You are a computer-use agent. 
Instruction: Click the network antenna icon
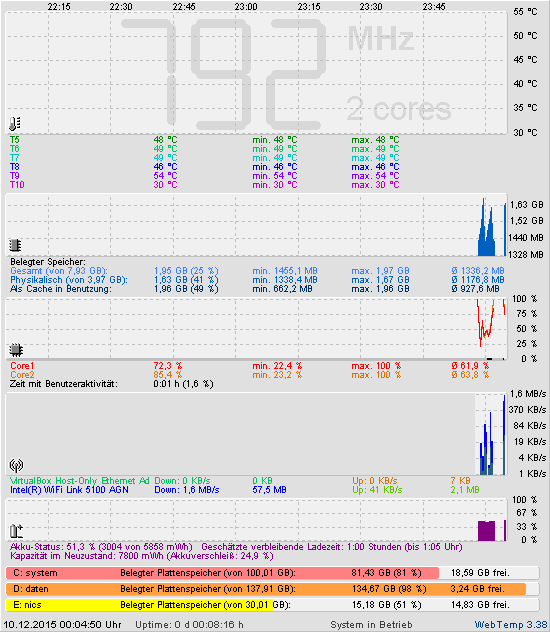16,466
